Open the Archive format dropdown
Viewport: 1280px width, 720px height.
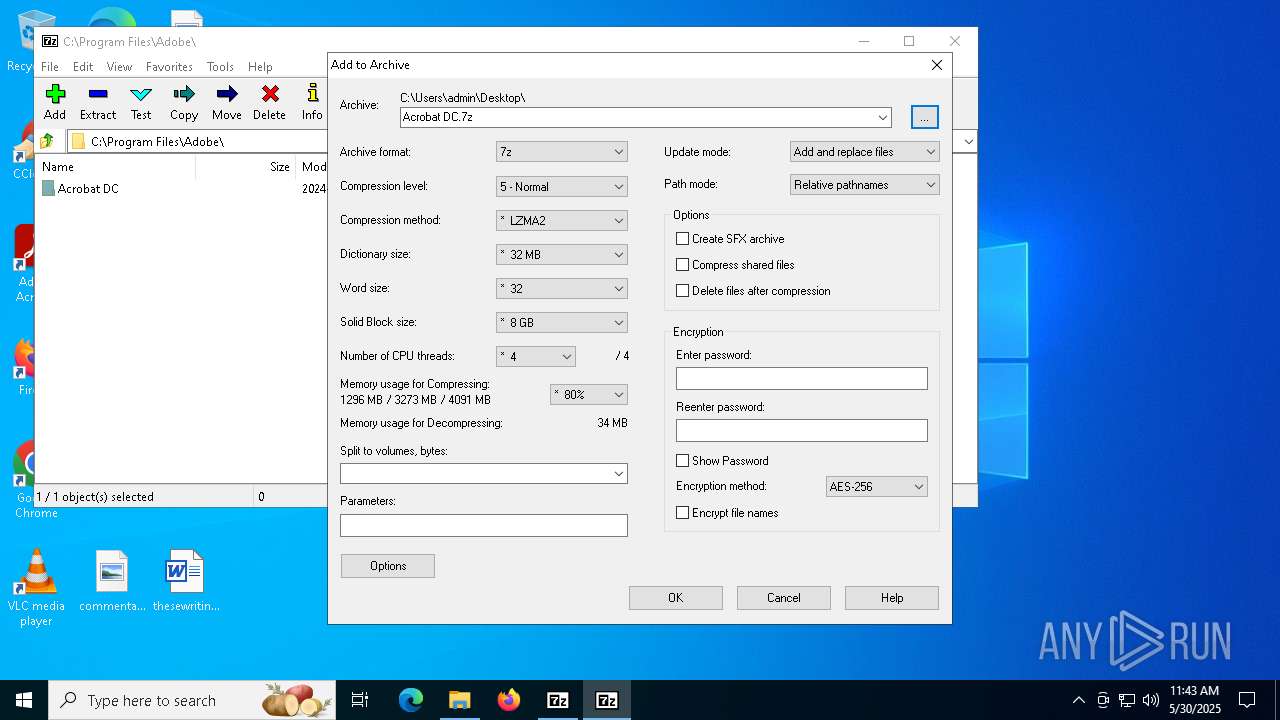[x=562, y=152]
